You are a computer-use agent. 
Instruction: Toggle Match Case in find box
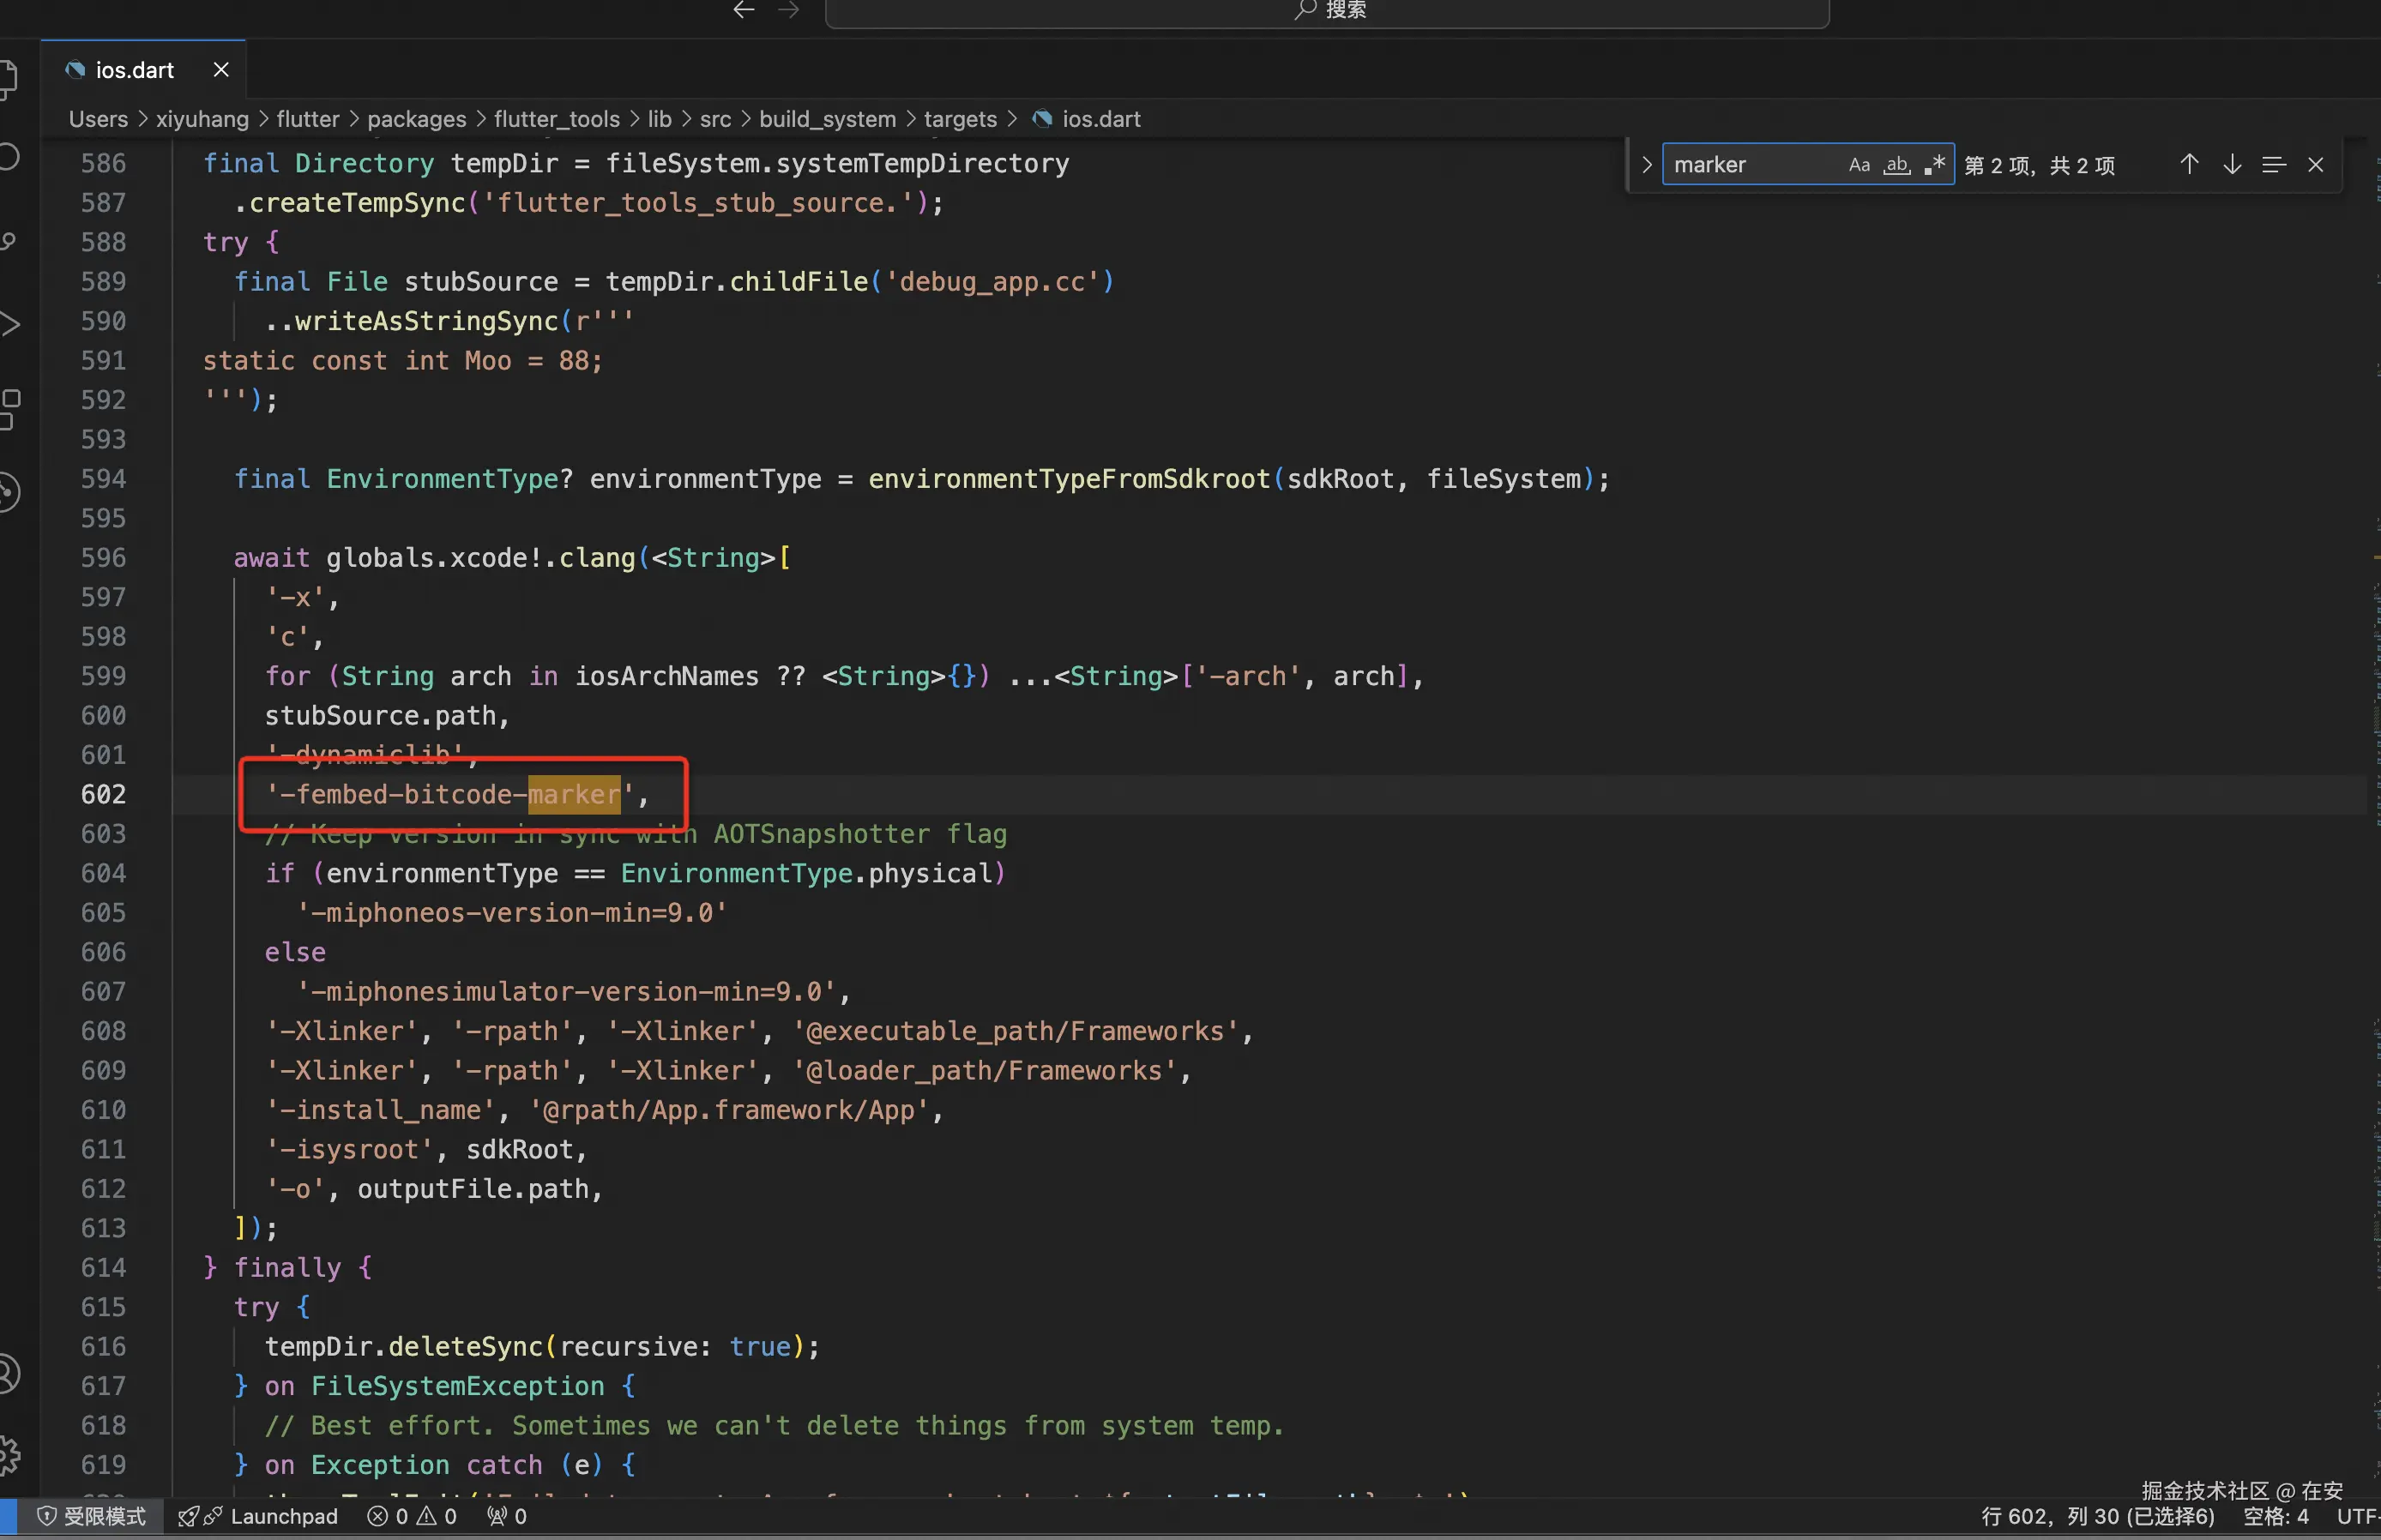coord(1859,164)
